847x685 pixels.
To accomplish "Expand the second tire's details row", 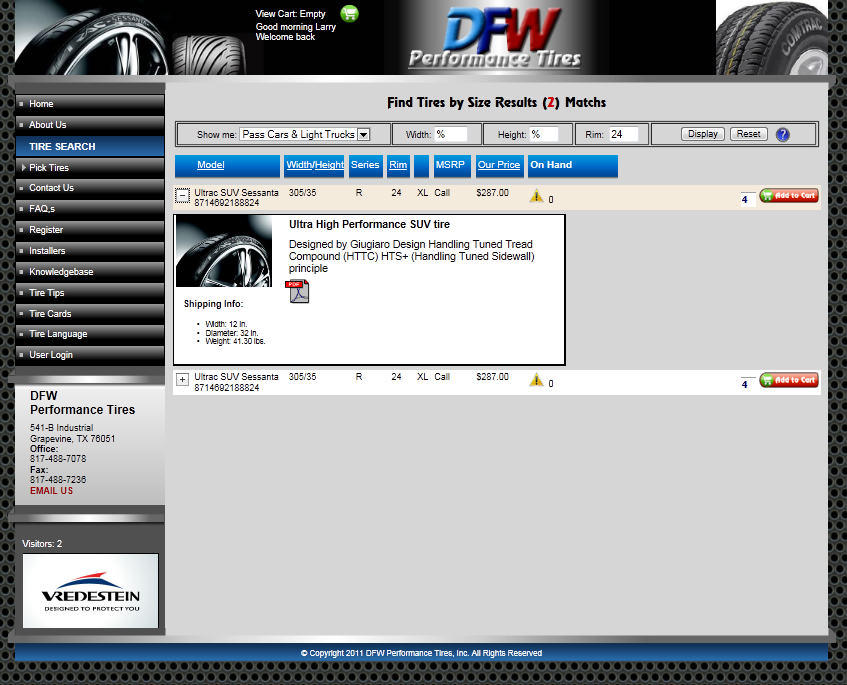I will 182,380.
